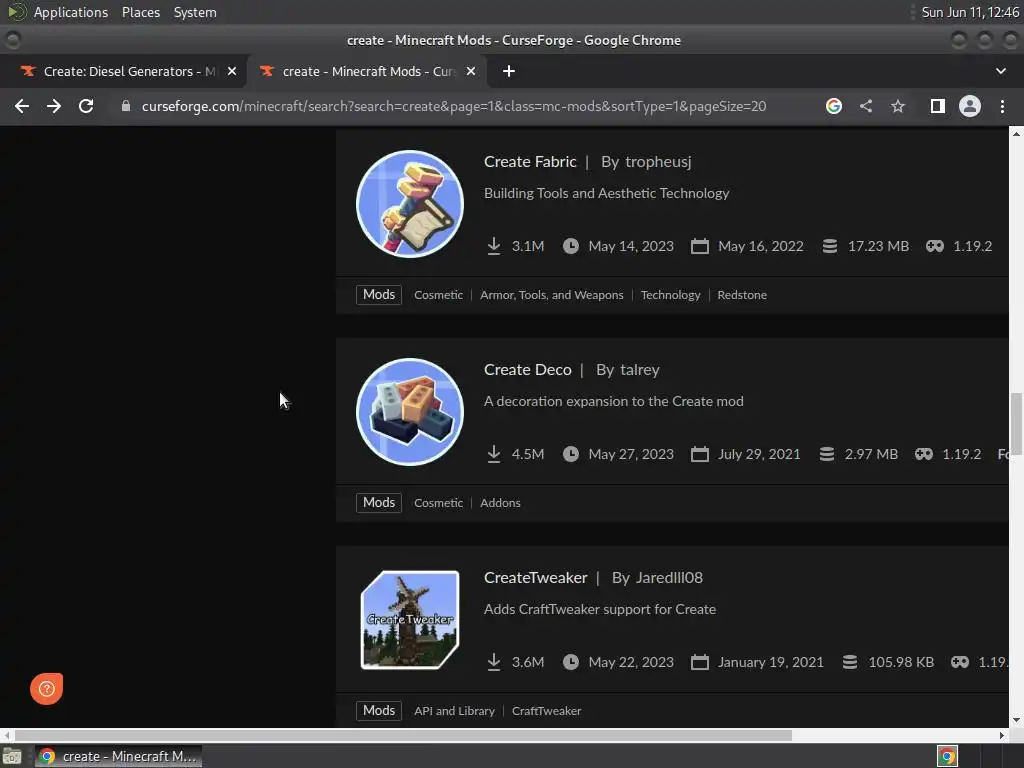Open Create Fabric mod thumbnail
1024x768 pixels.
tap(410, 204)
